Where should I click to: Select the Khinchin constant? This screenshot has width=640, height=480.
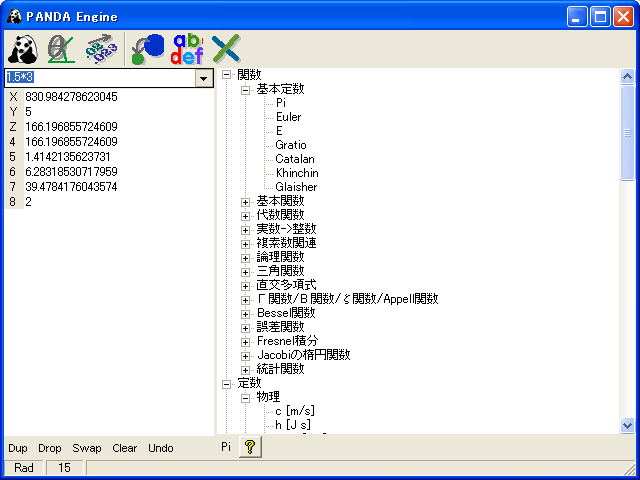click(x=297, y=173)
